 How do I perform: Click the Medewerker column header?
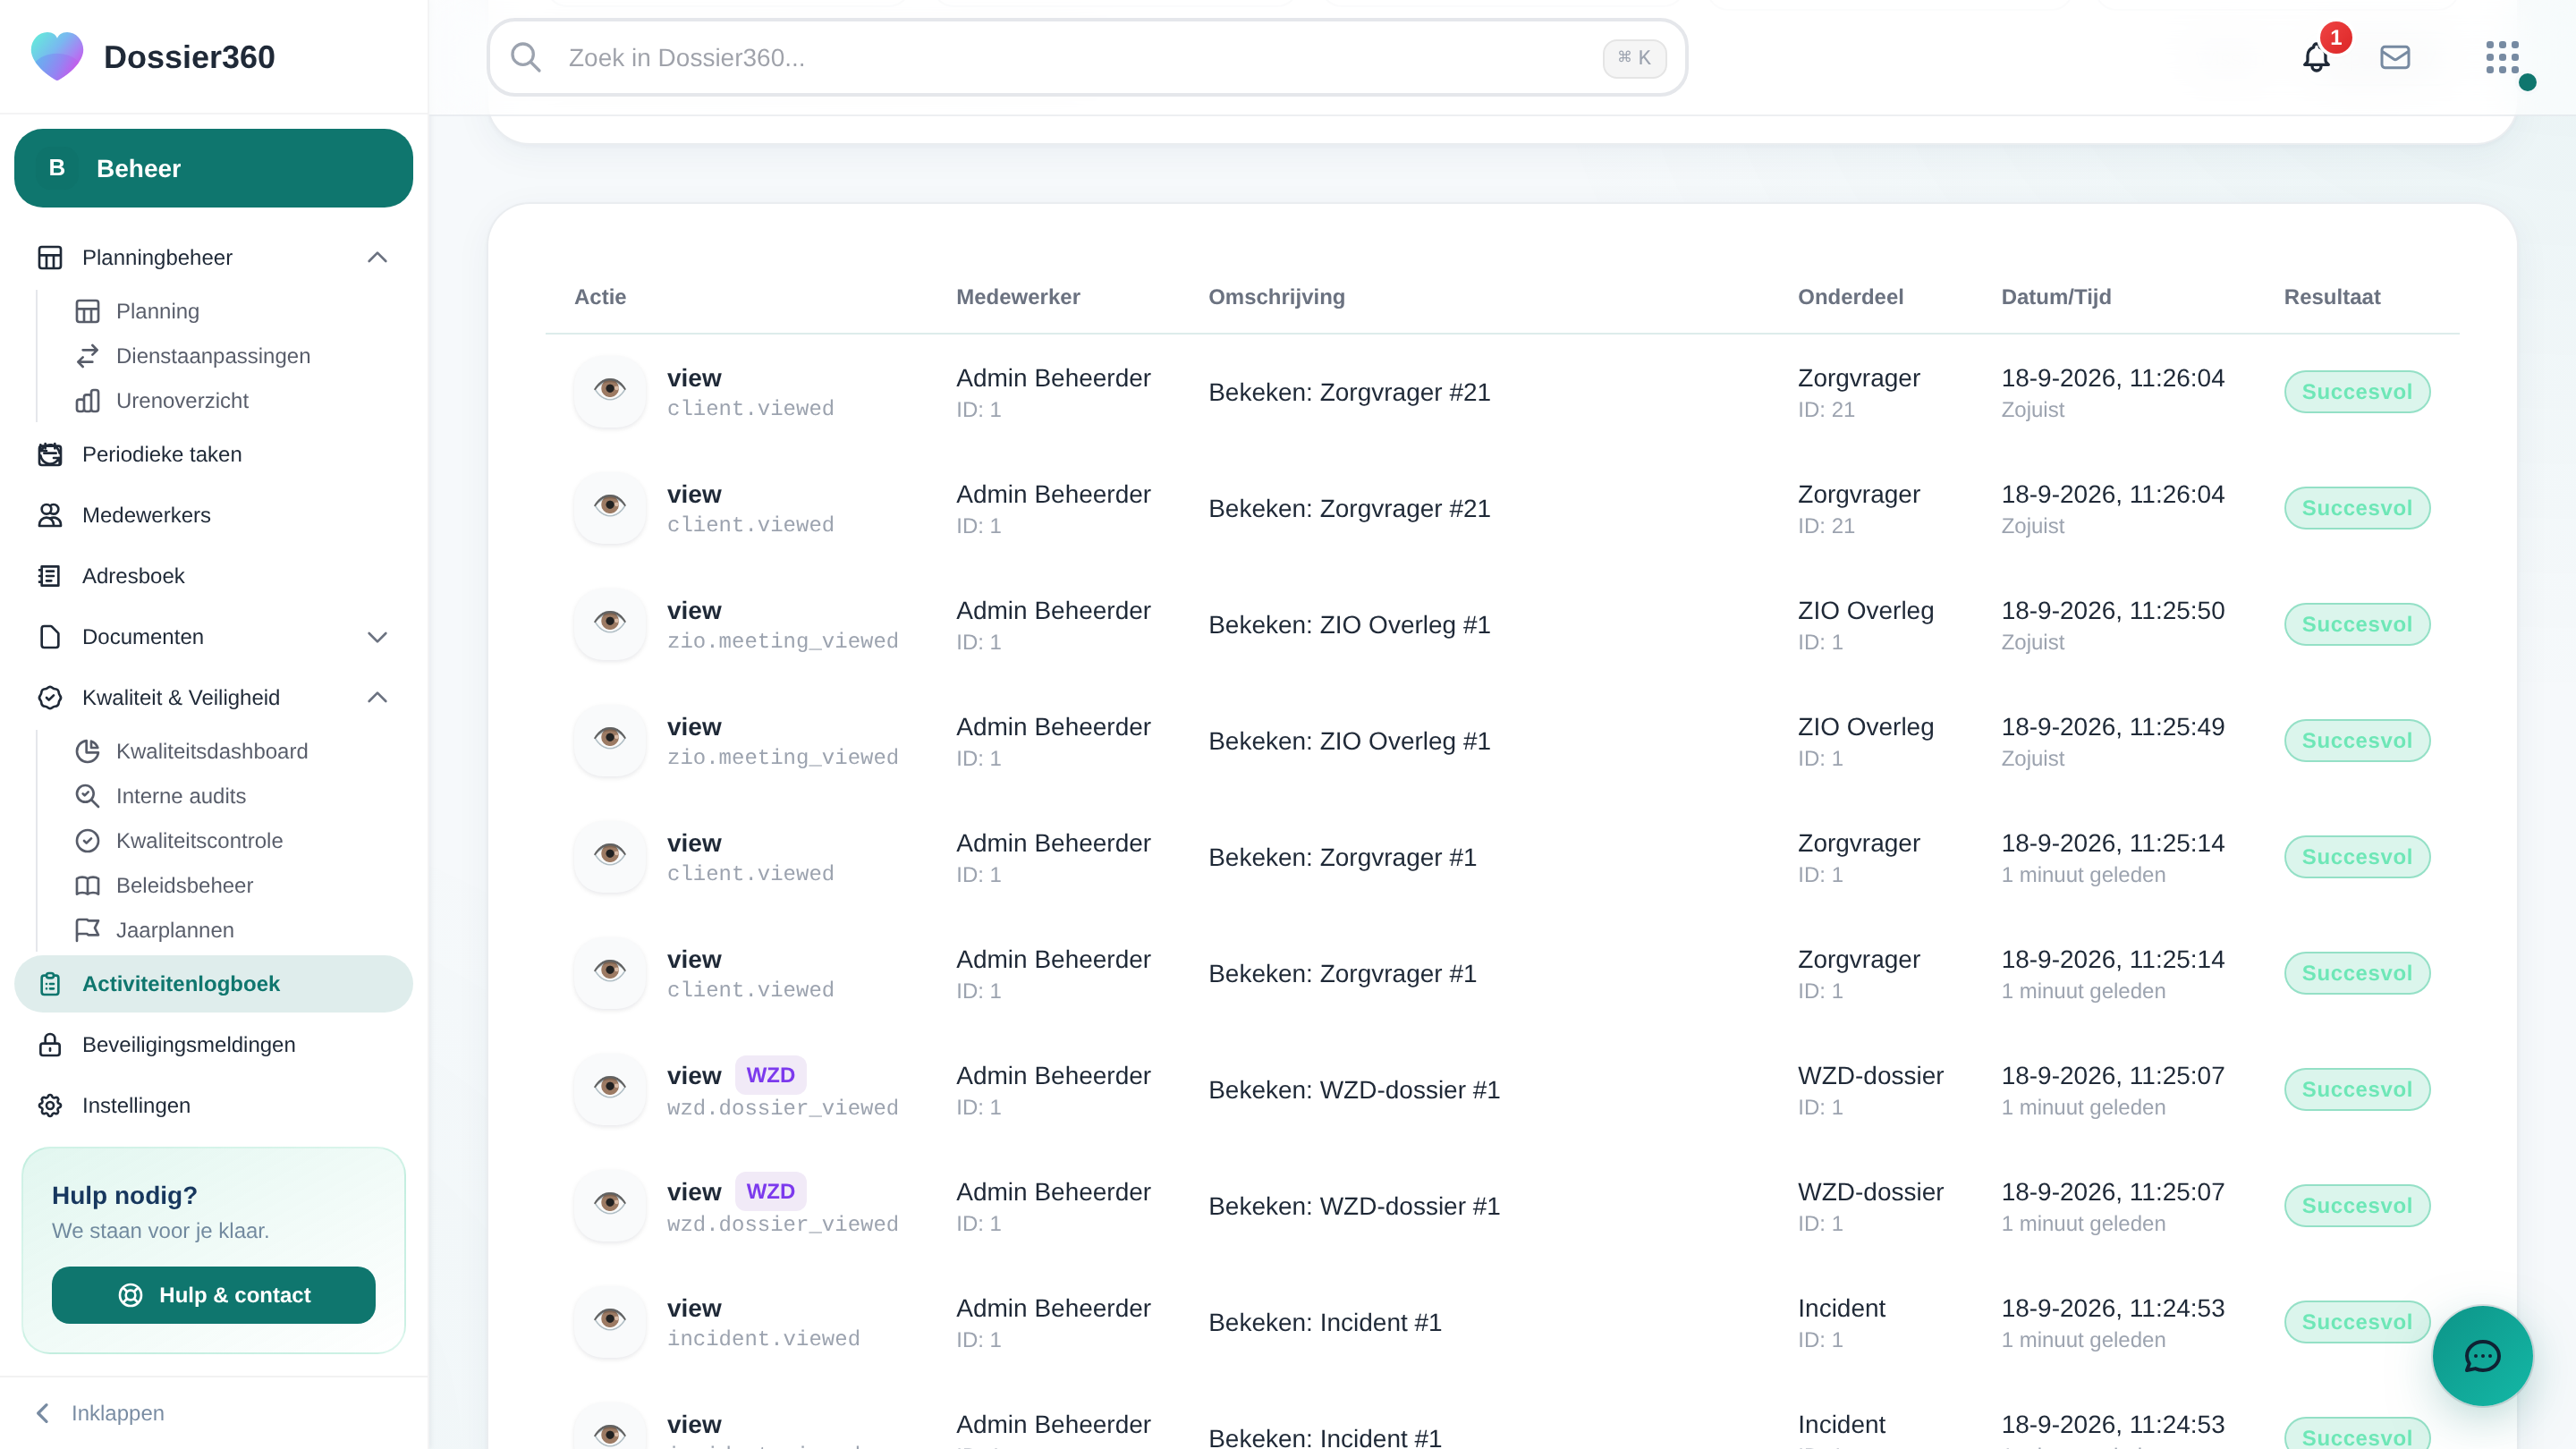coord(1018,297)
